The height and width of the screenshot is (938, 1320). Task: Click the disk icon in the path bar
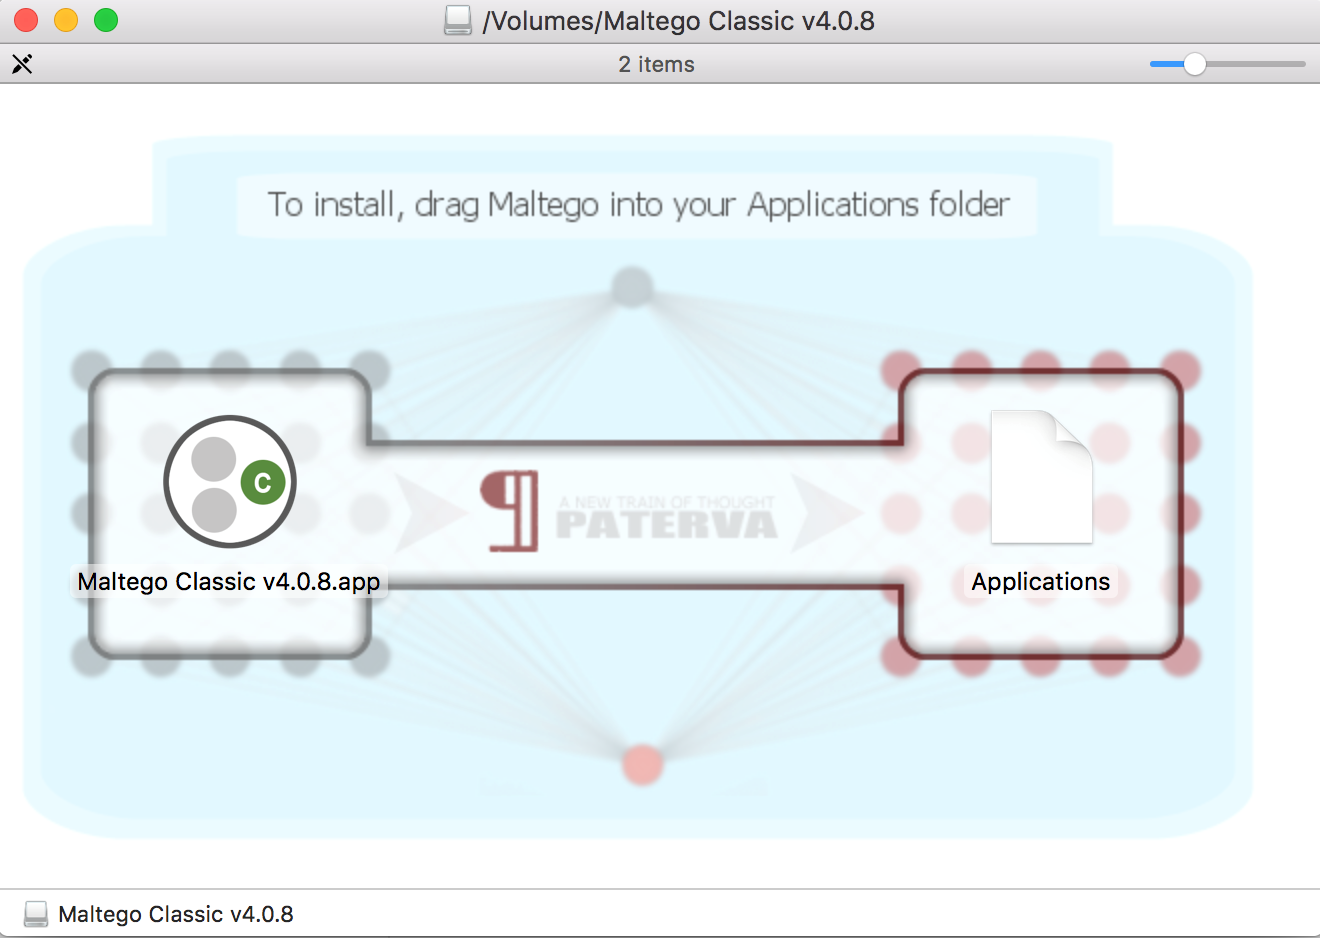36,914
